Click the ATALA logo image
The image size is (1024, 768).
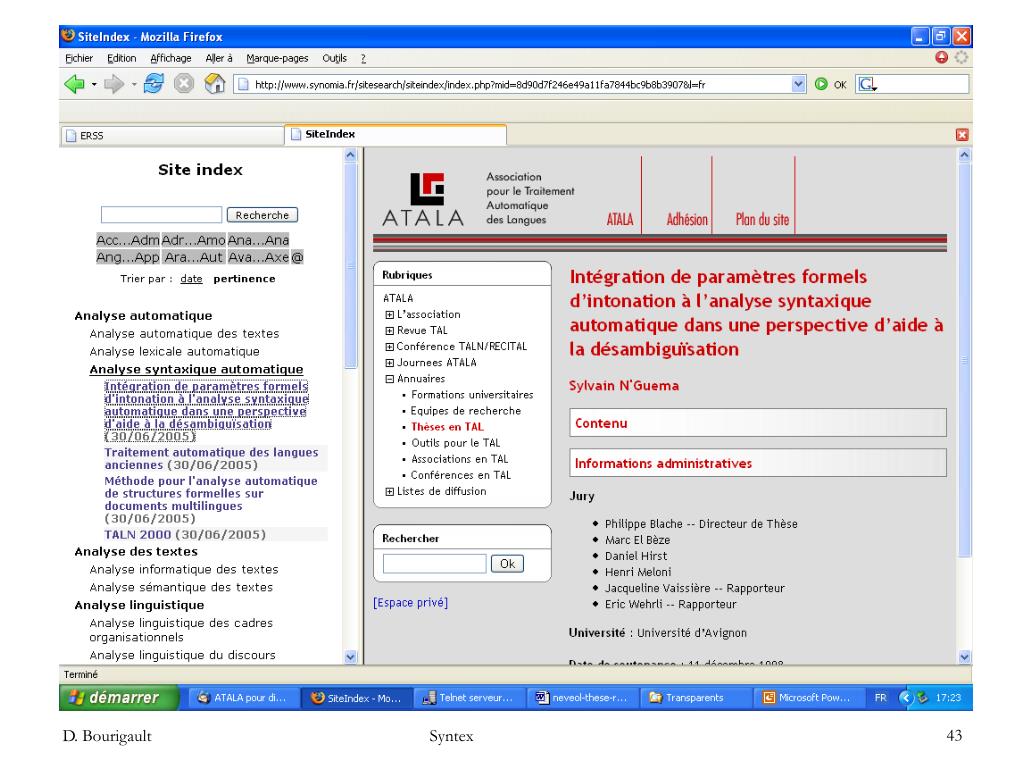pos(423,199)
